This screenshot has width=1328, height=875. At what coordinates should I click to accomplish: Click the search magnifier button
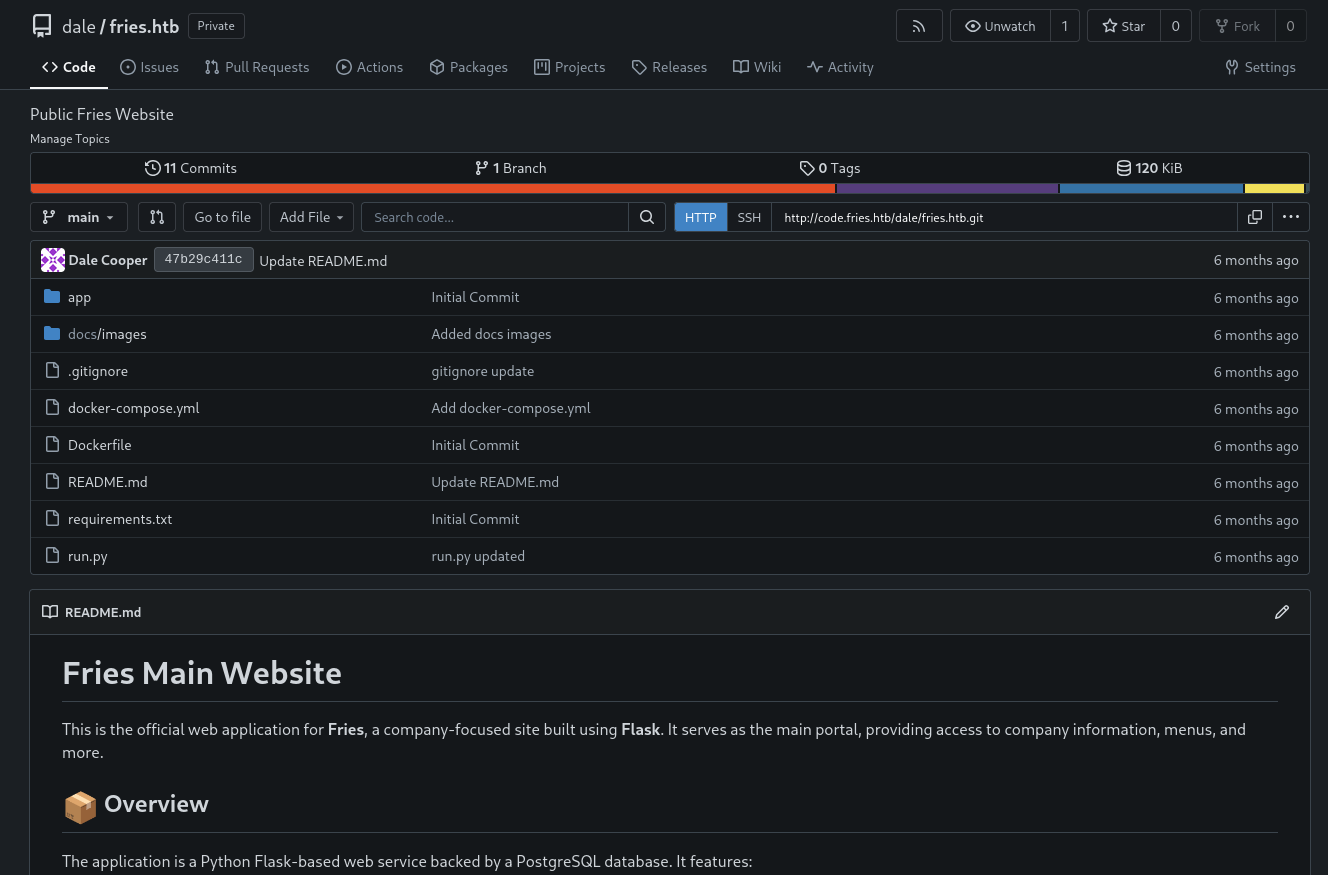646,217
